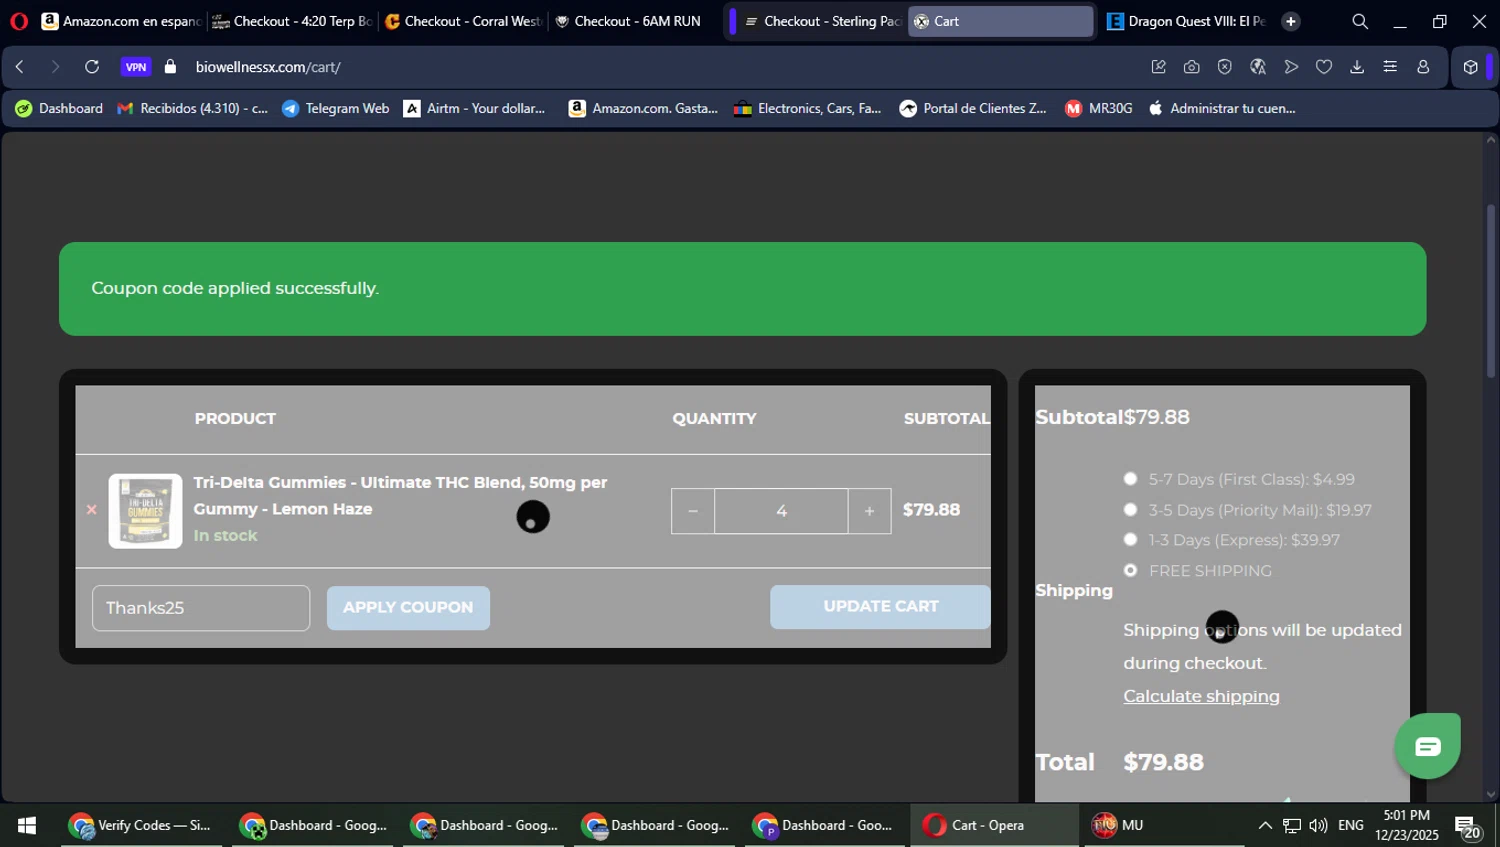Open the Calculate shipping link
The width and height of the screenshot is (1500, 847).
[x=1201, y=696]
